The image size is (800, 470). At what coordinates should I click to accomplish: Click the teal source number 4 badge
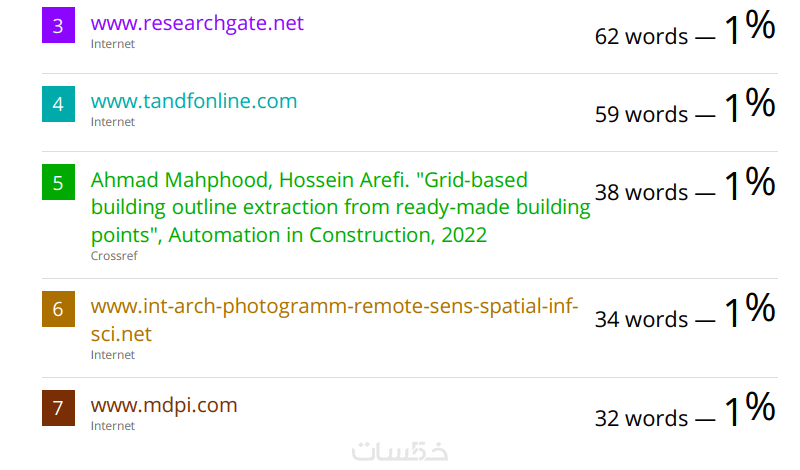(58, 104)
